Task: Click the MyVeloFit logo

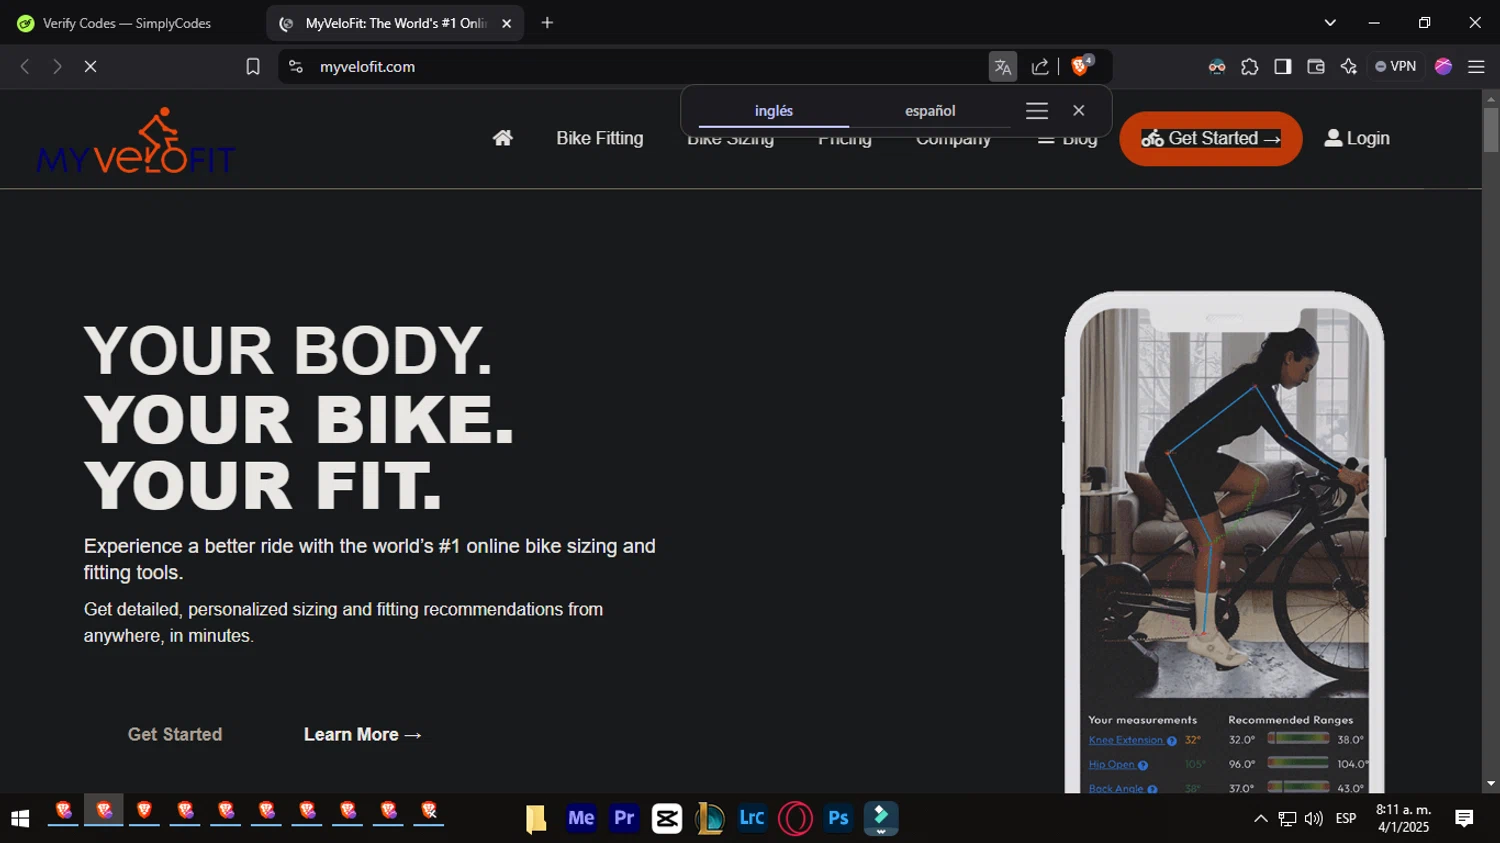Action: (135, 141)
